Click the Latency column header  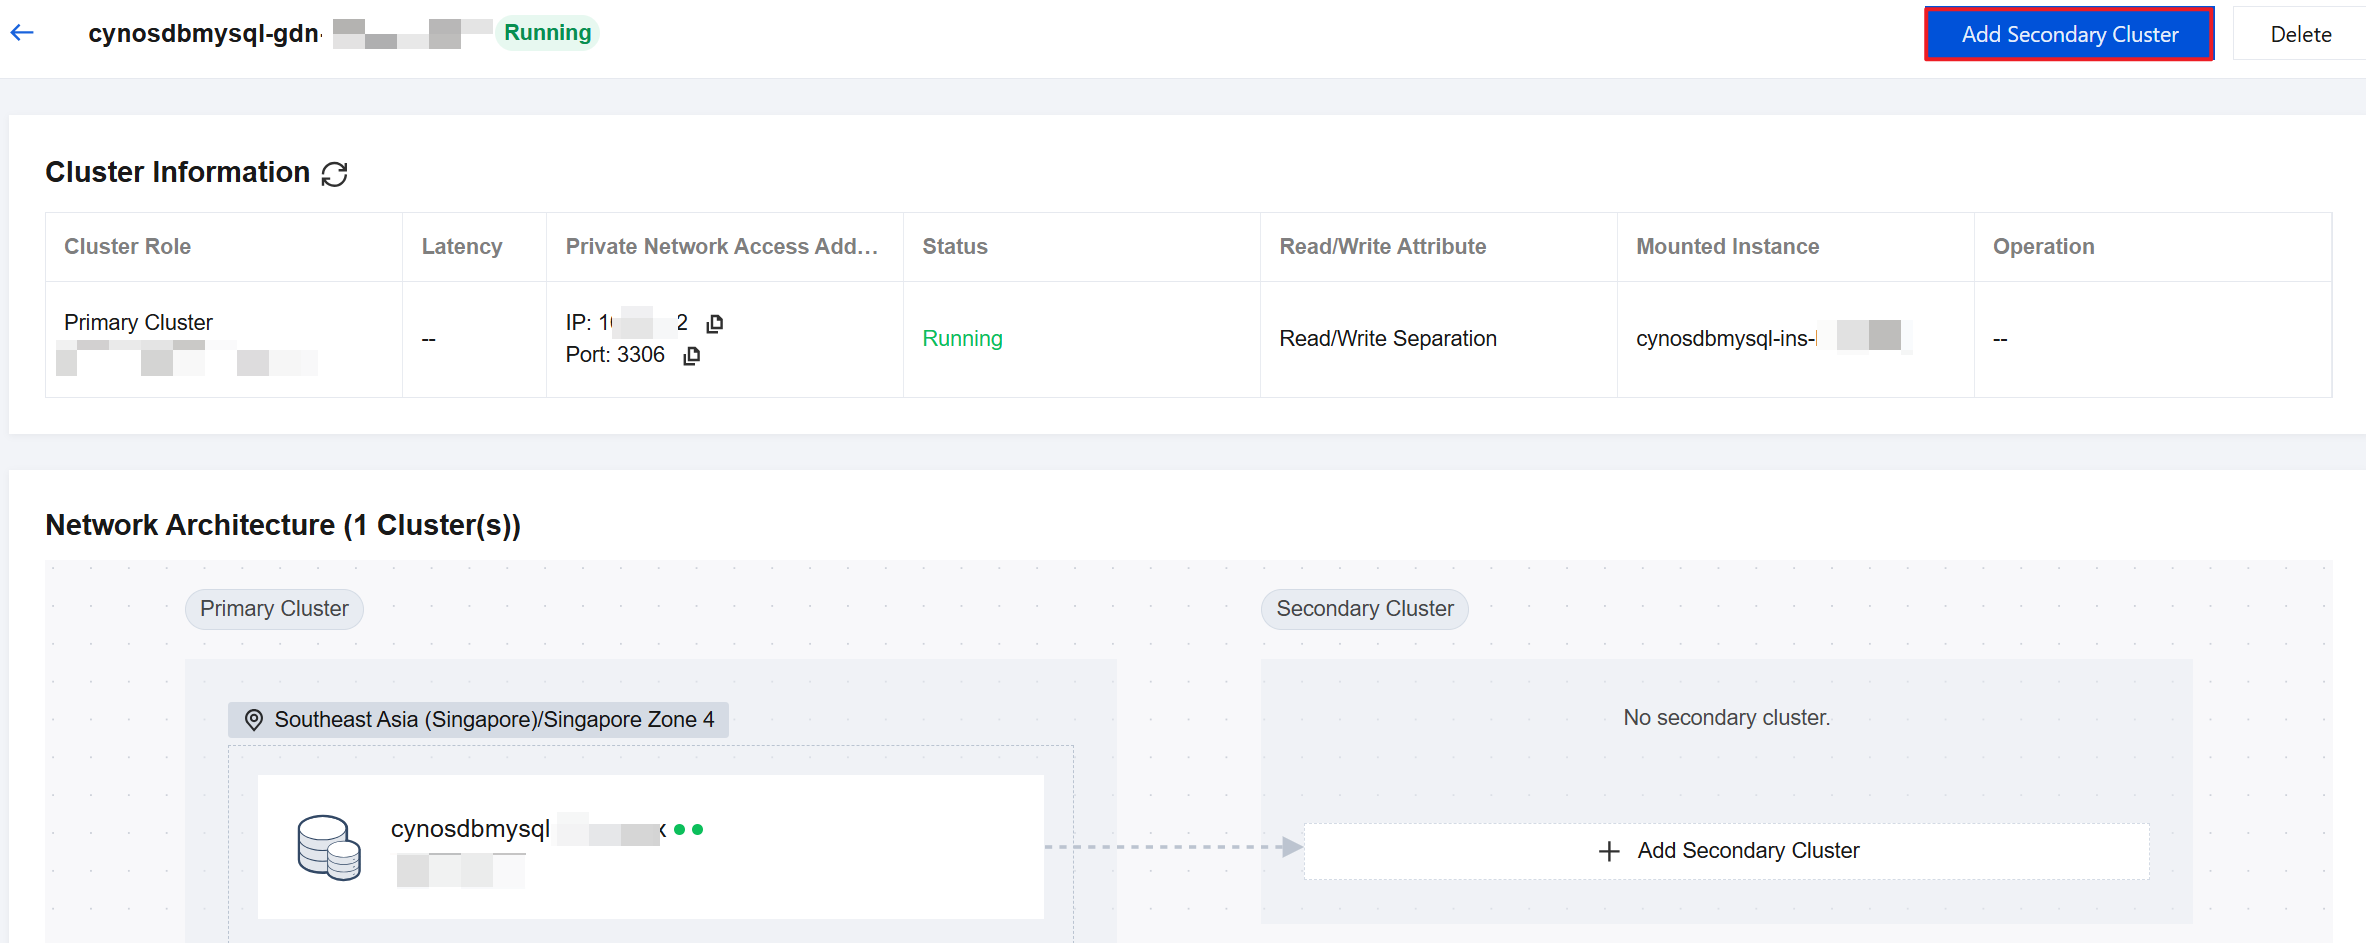[462, 247]
